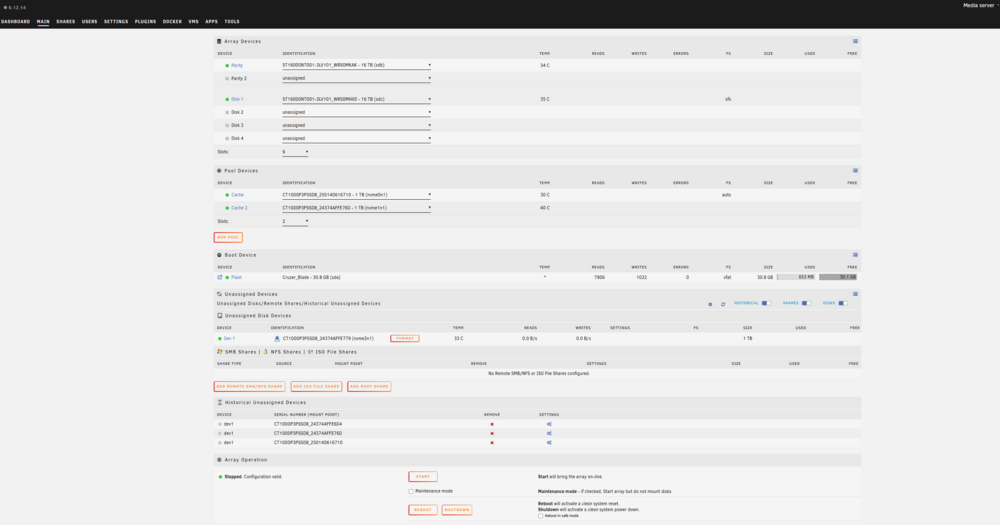Toggle the Shares switch

tap(806, 304)
